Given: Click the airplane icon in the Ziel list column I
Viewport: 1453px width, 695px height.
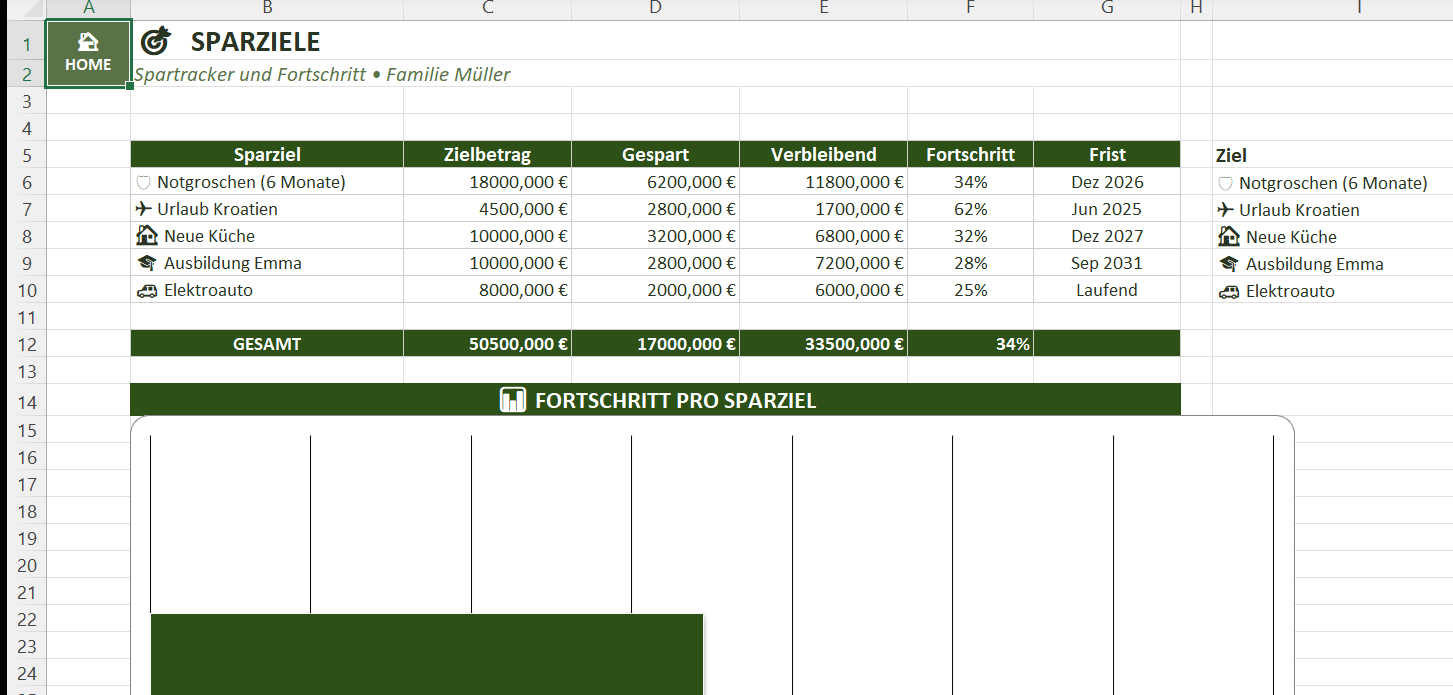Looking at the screenshot, I should (x=1226, y=210).
